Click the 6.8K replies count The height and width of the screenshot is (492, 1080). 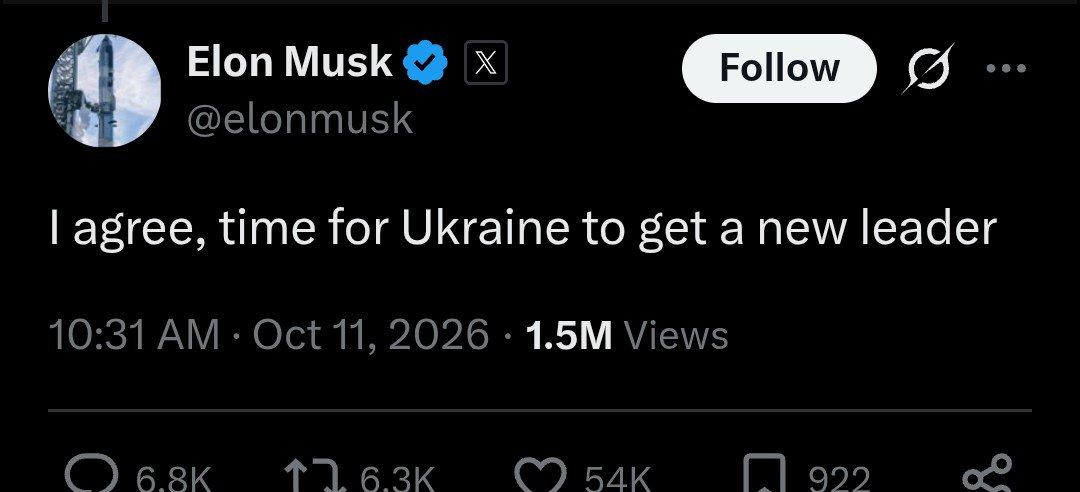tap(173, 478)
